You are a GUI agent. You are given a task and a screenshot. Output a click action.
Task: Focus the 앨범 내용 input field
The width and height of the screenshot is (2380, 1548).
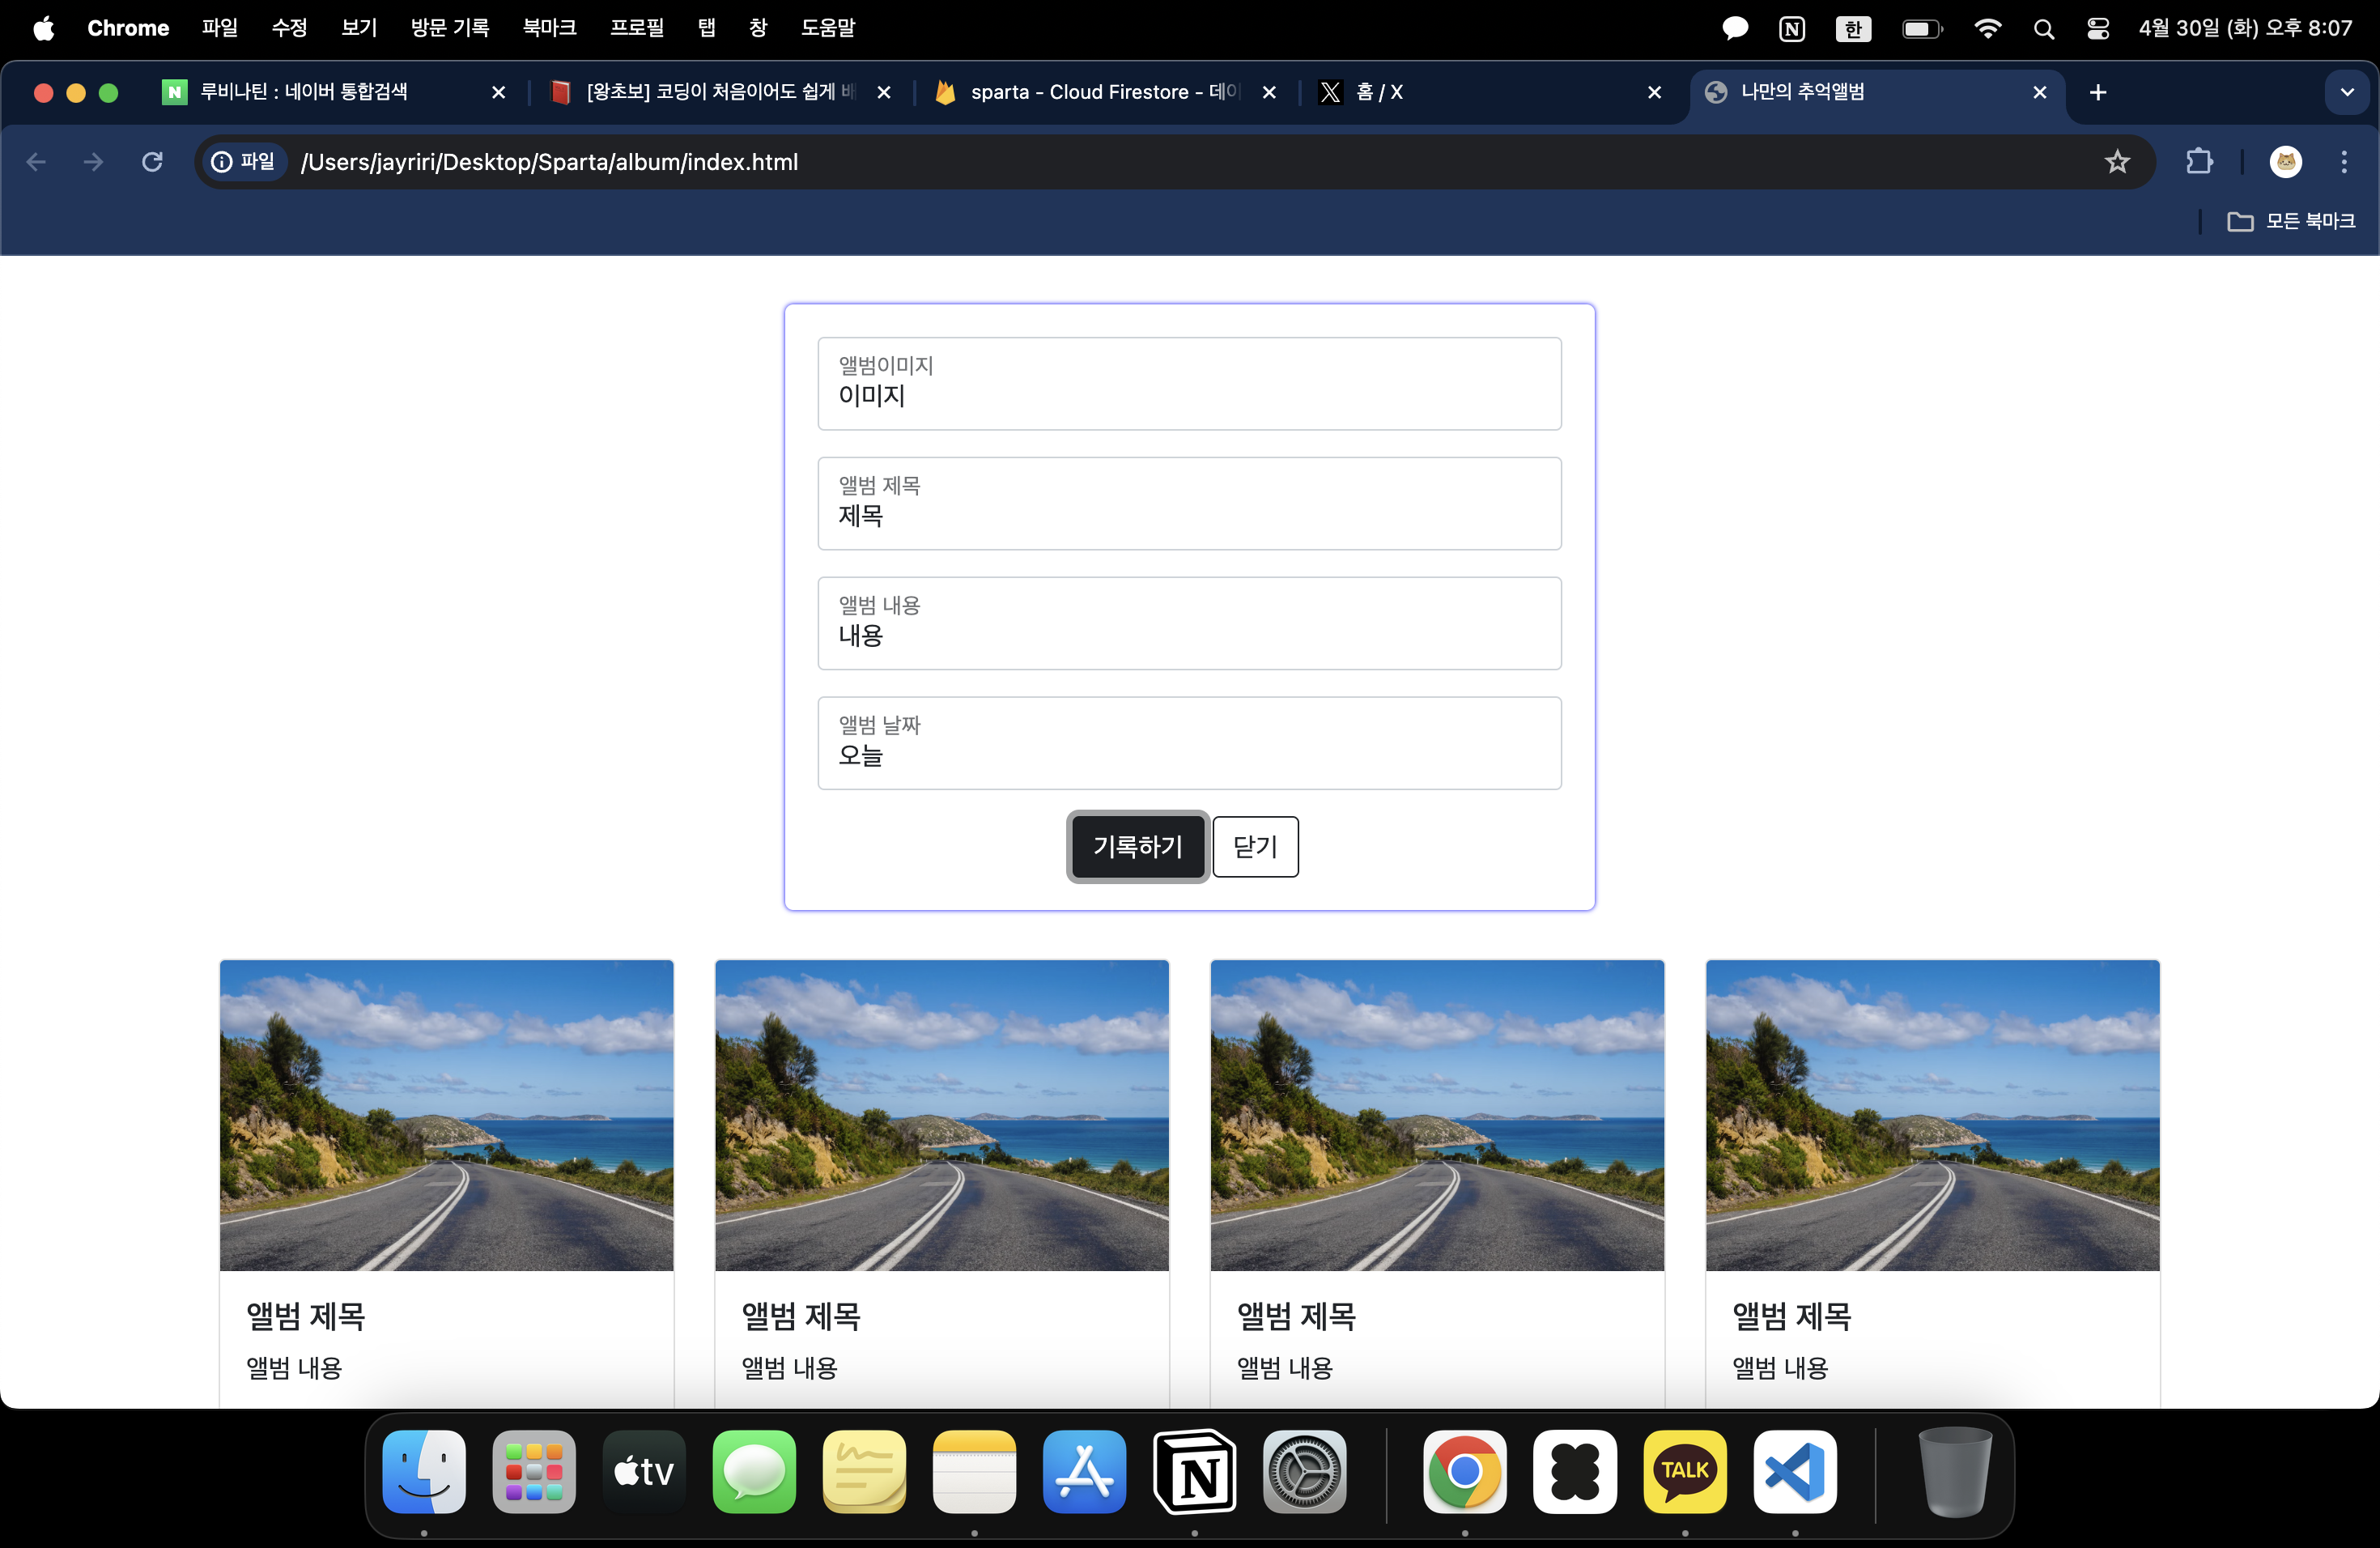coord(1189,624)
